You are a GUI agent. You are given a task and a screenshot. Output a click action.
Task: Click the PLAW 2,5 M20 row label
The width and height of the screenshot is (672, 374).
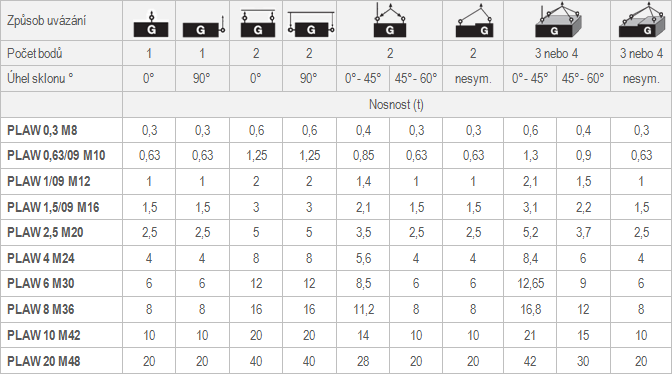[x=45, y=233]
